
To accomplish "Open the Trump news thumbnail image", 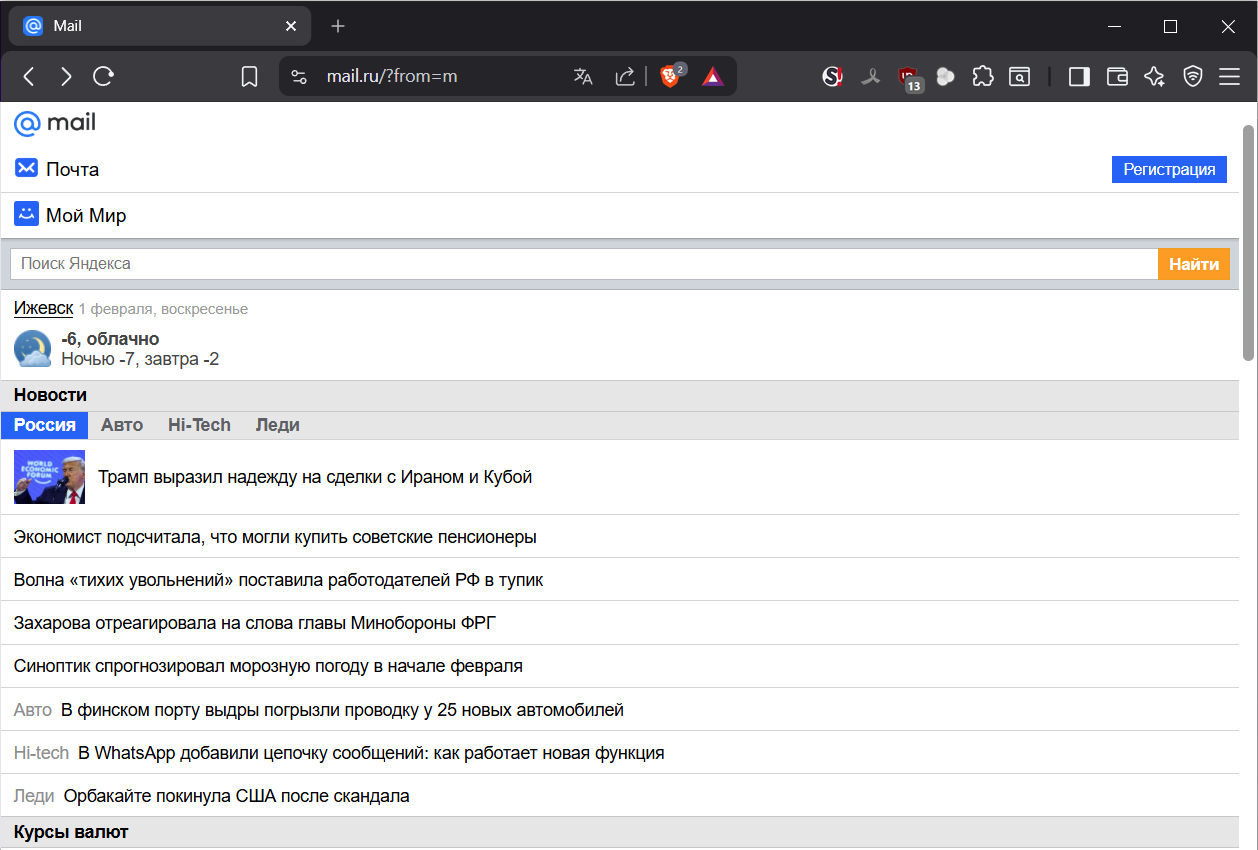I will pos(49,477).
